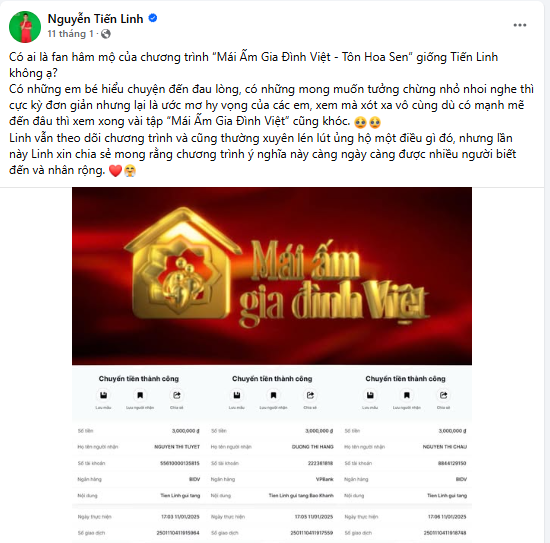Click save-template icon in third transfer receipt
The image size is (550, 543).
pos(370,395)
